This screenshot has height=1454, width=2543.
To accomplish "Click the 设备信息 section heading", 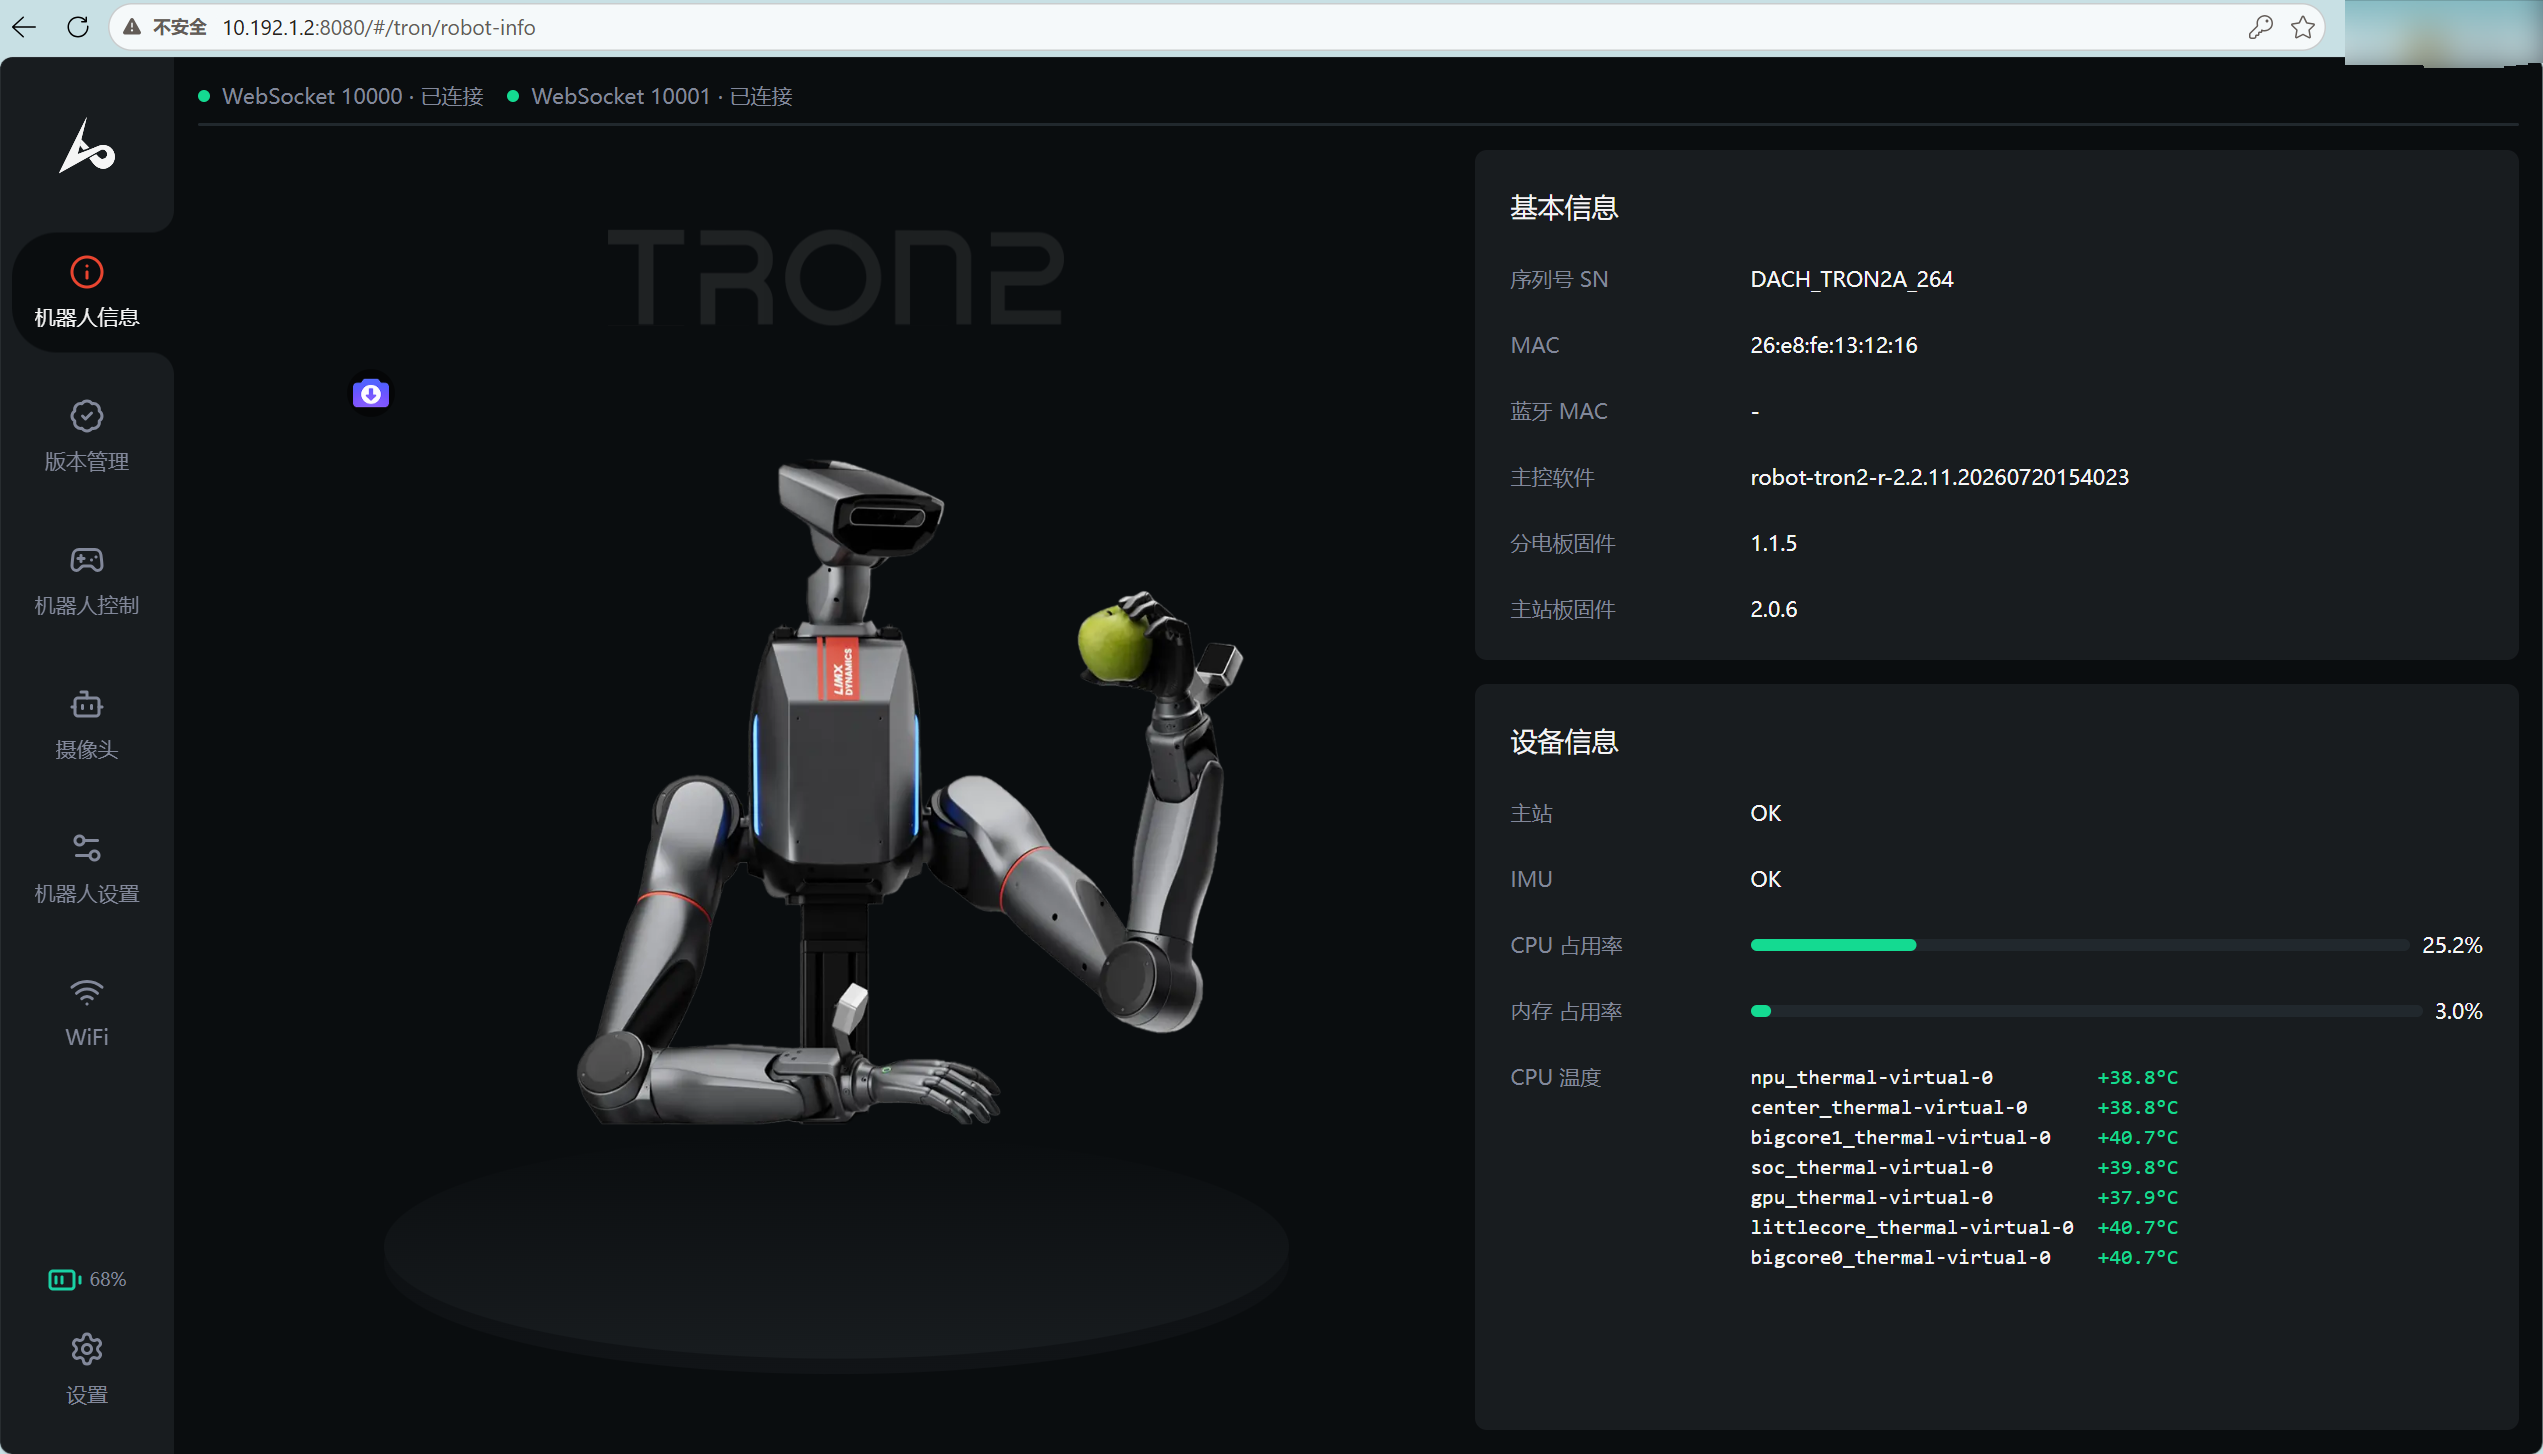I will [1564, 742].
